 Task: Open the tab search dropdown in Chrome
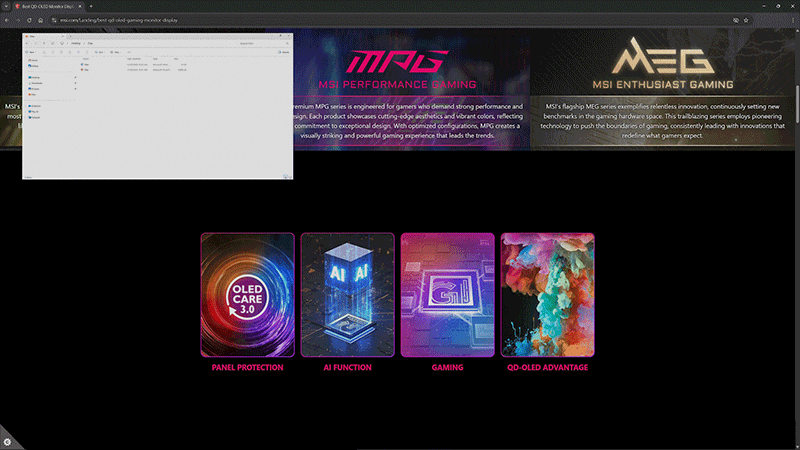point(6,6)
